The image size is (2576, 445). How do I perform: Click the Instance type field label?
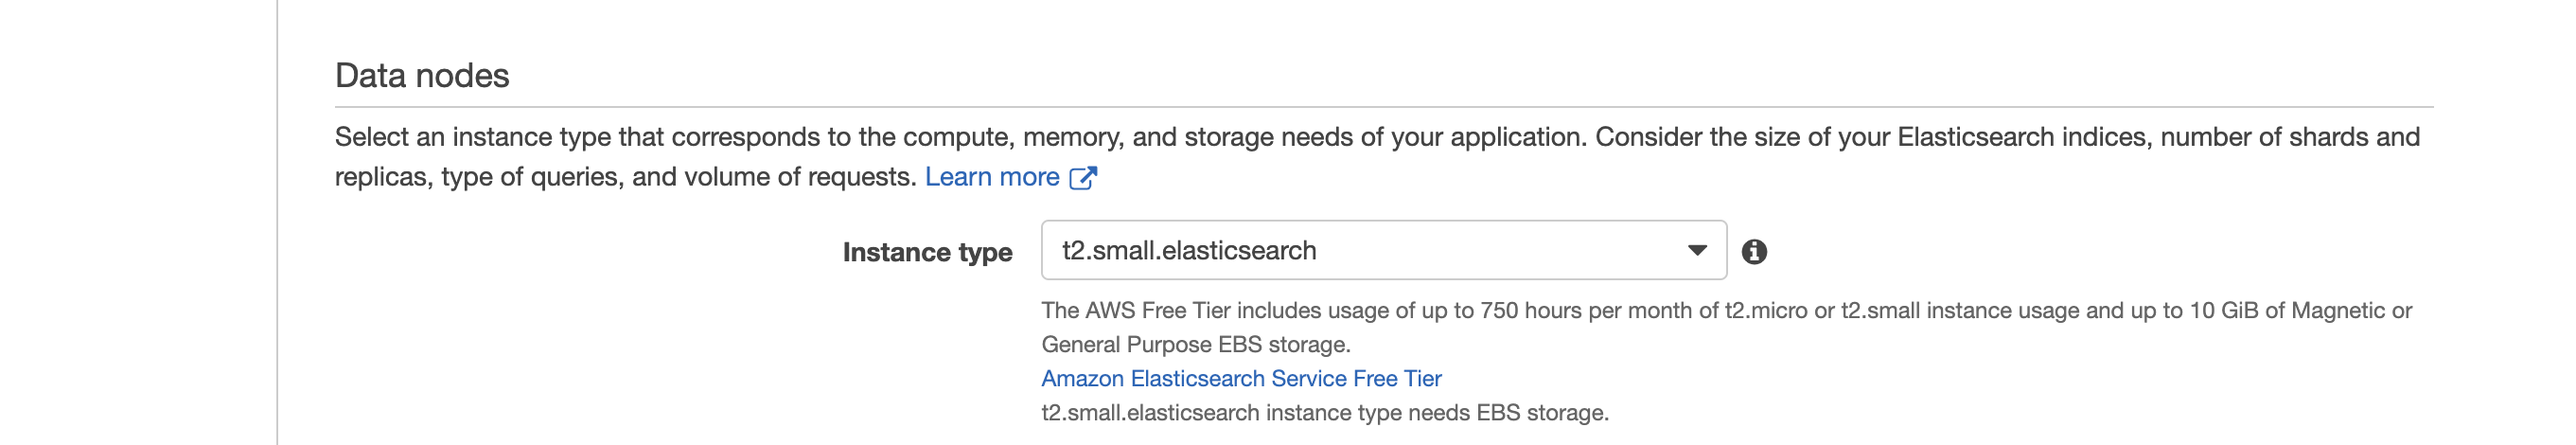927,252
